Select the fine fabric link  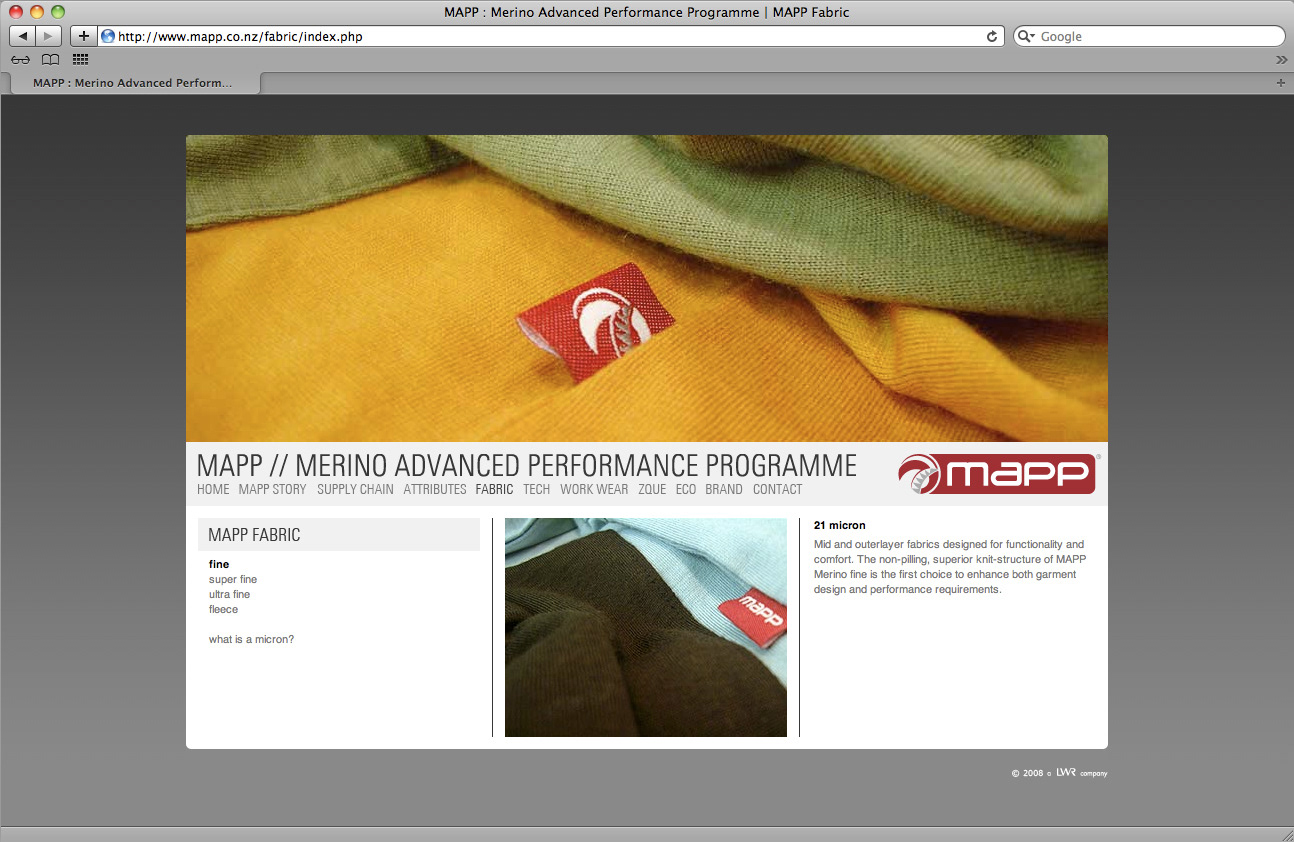pyautogui.click(x=219, y=564)
